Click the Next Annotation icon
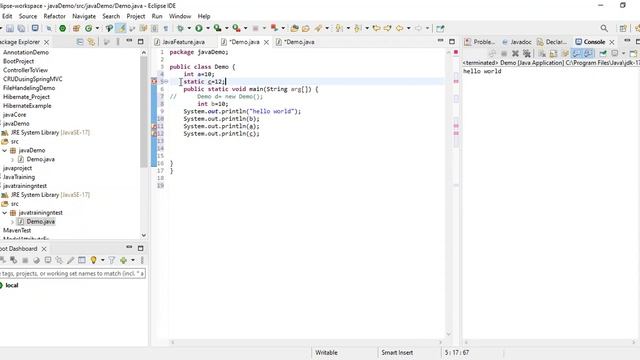The height and width of the screenshot is (360, 640). click(339, 28)
